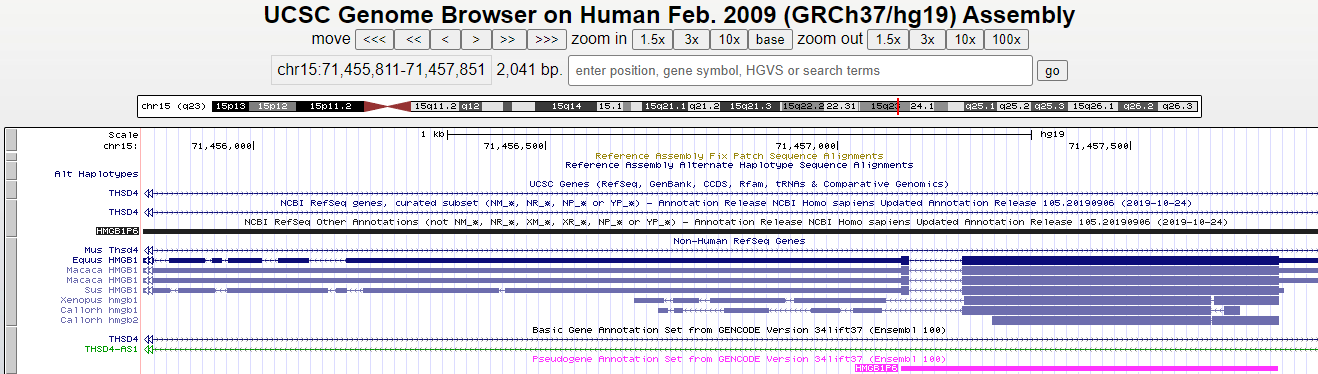Open Reference Assembly Alternate Haplotype Sequence Alignments track
The width and height of the screenshot is (1318, 374).
tap(739, 165)
